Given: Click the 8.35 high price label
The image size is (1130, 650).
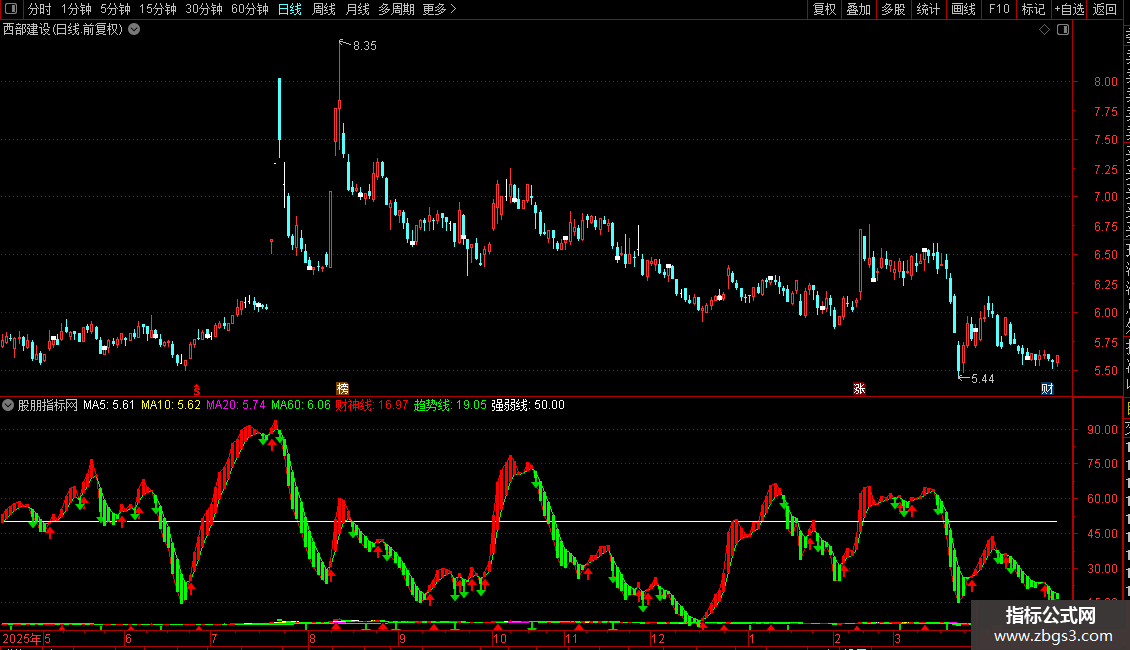Looking at the screenshot, I should point(365,46).
